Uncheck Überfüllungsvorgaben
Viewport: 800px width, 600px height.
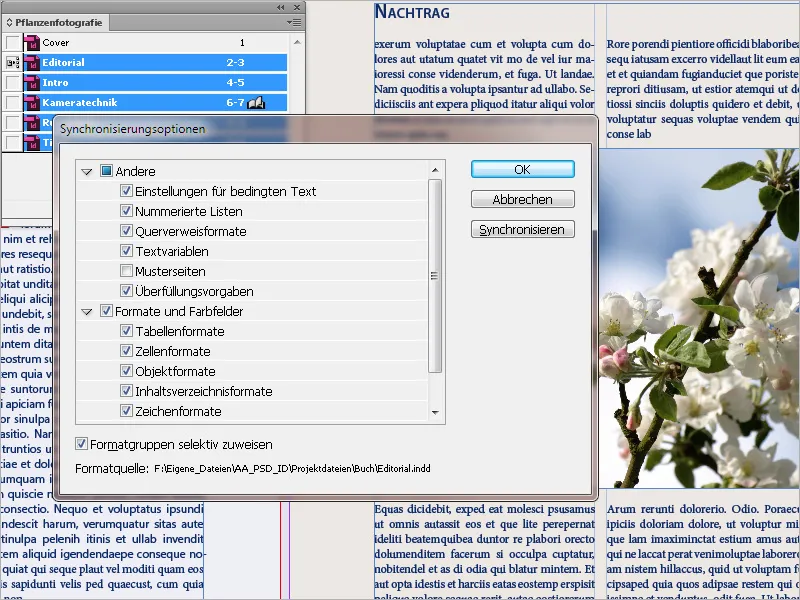pos(126,291)
